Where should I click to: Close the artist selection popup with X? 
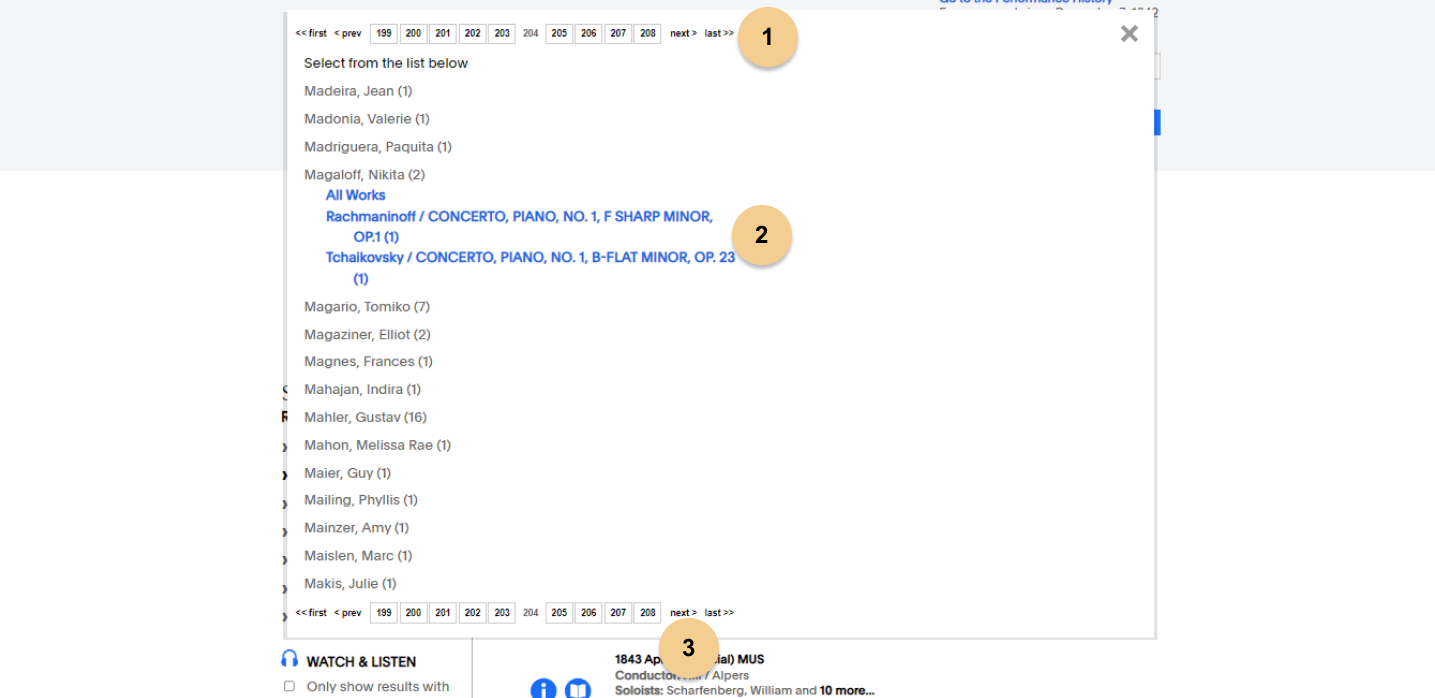point(1129,34)
